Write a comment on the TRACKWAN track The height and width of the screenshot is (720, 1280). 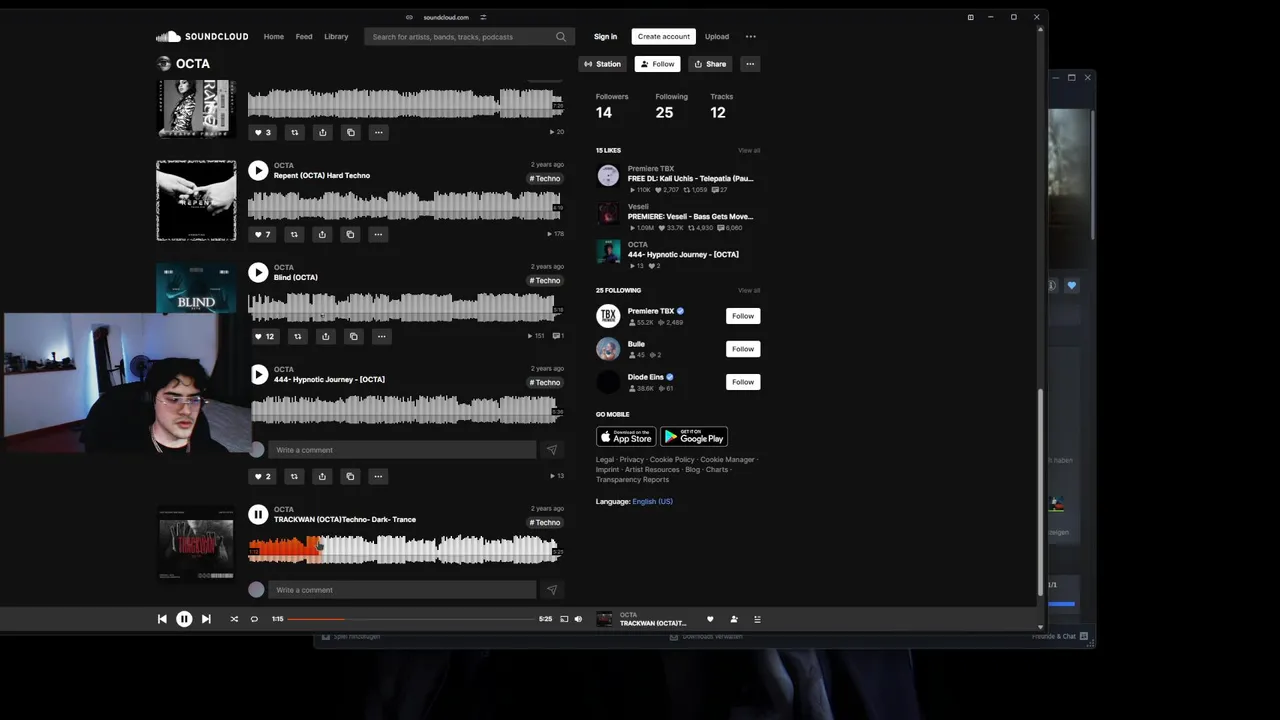pyautogui.click(x=402, y=590)
